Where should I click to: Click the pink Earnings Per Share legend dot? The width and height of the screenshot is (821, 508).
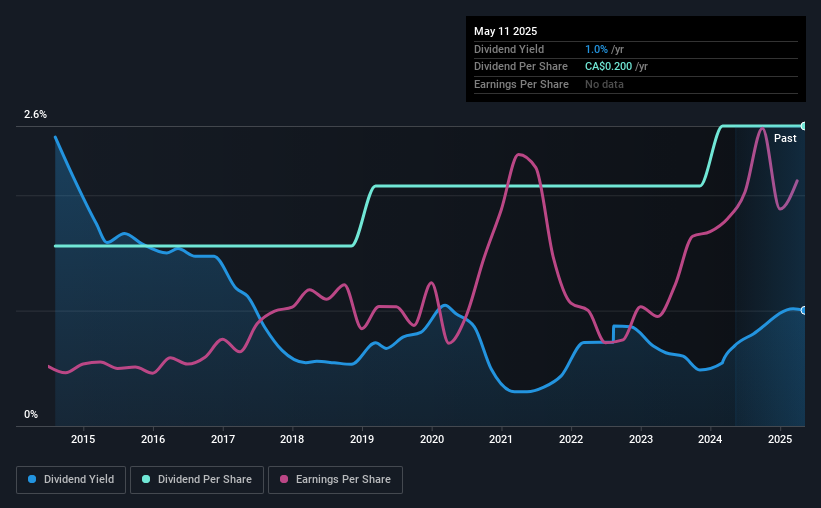tap(284, 479)
